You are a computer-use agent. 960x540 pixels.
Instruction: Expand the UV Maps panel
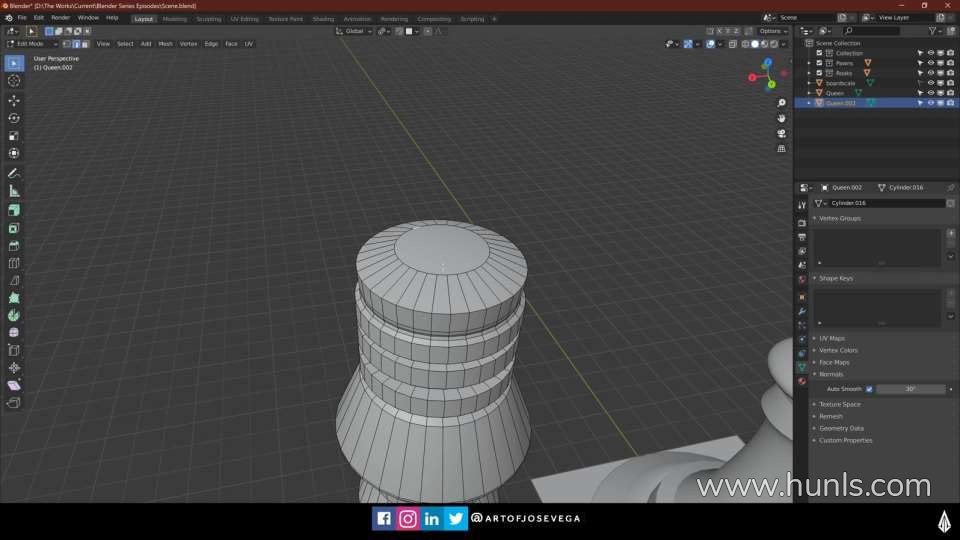point(831,339)
